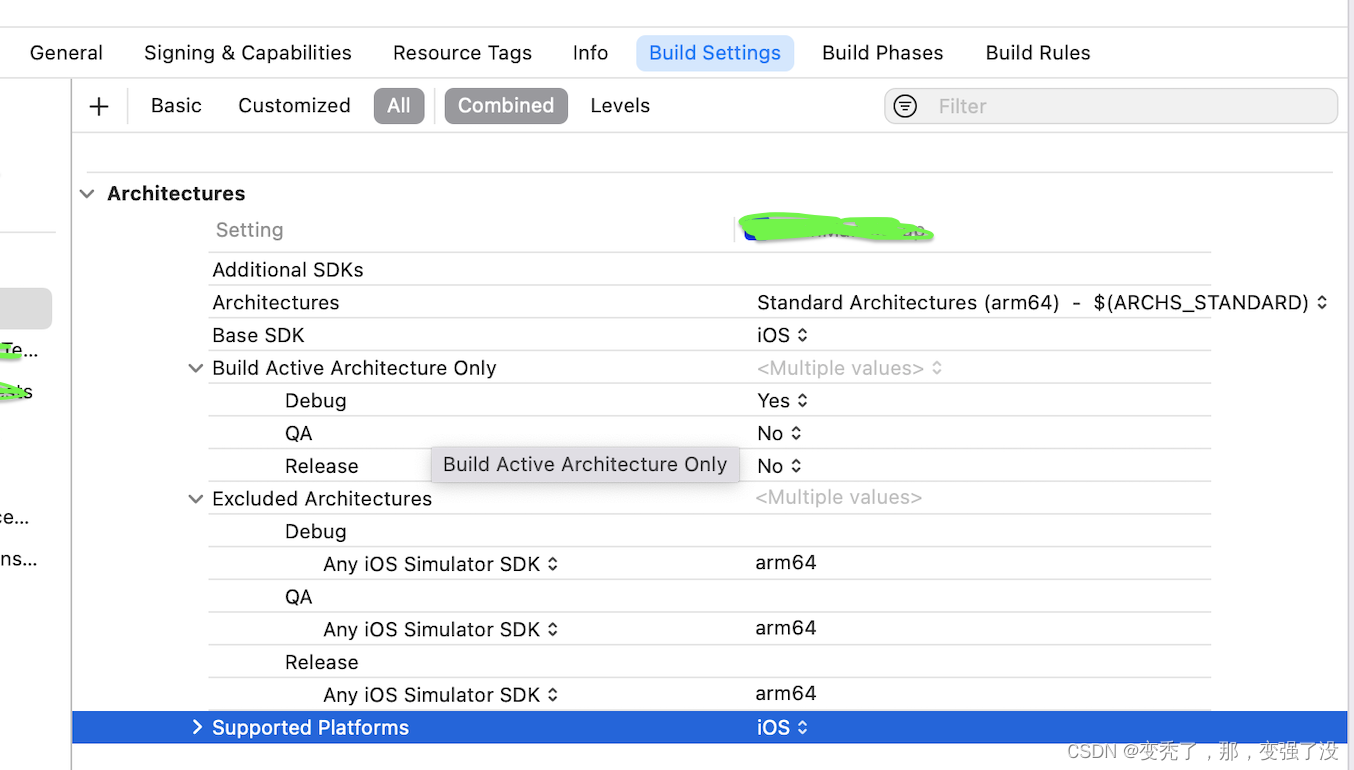Open Supported Platforms iOS popup
The height and width of the screenshot is (770, 1354).
coord(782,728)
